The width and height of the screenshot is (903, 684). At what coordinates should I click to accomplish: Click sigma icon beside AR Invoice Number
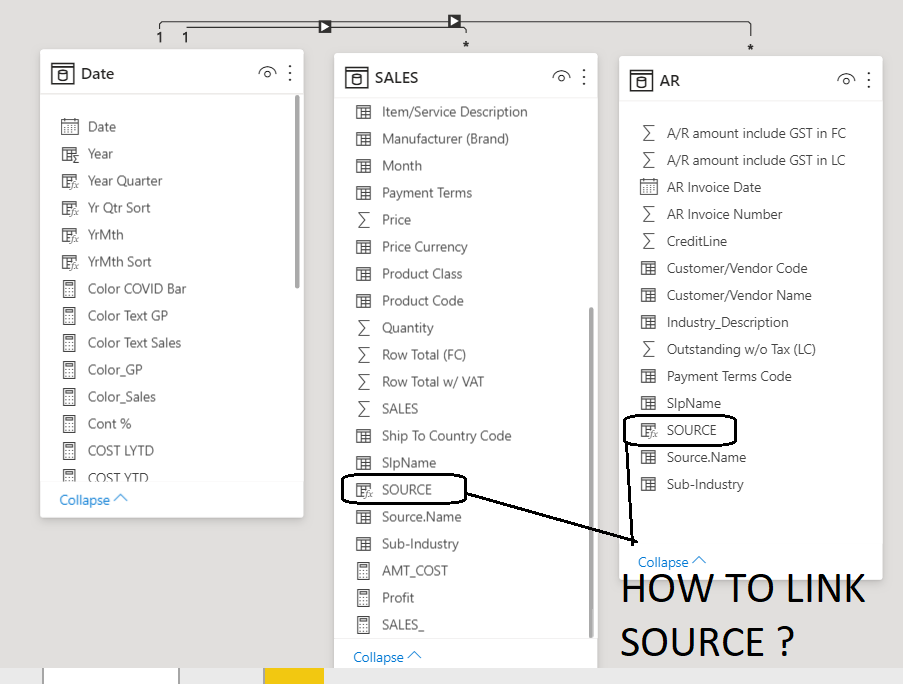(x=648, y=214)
